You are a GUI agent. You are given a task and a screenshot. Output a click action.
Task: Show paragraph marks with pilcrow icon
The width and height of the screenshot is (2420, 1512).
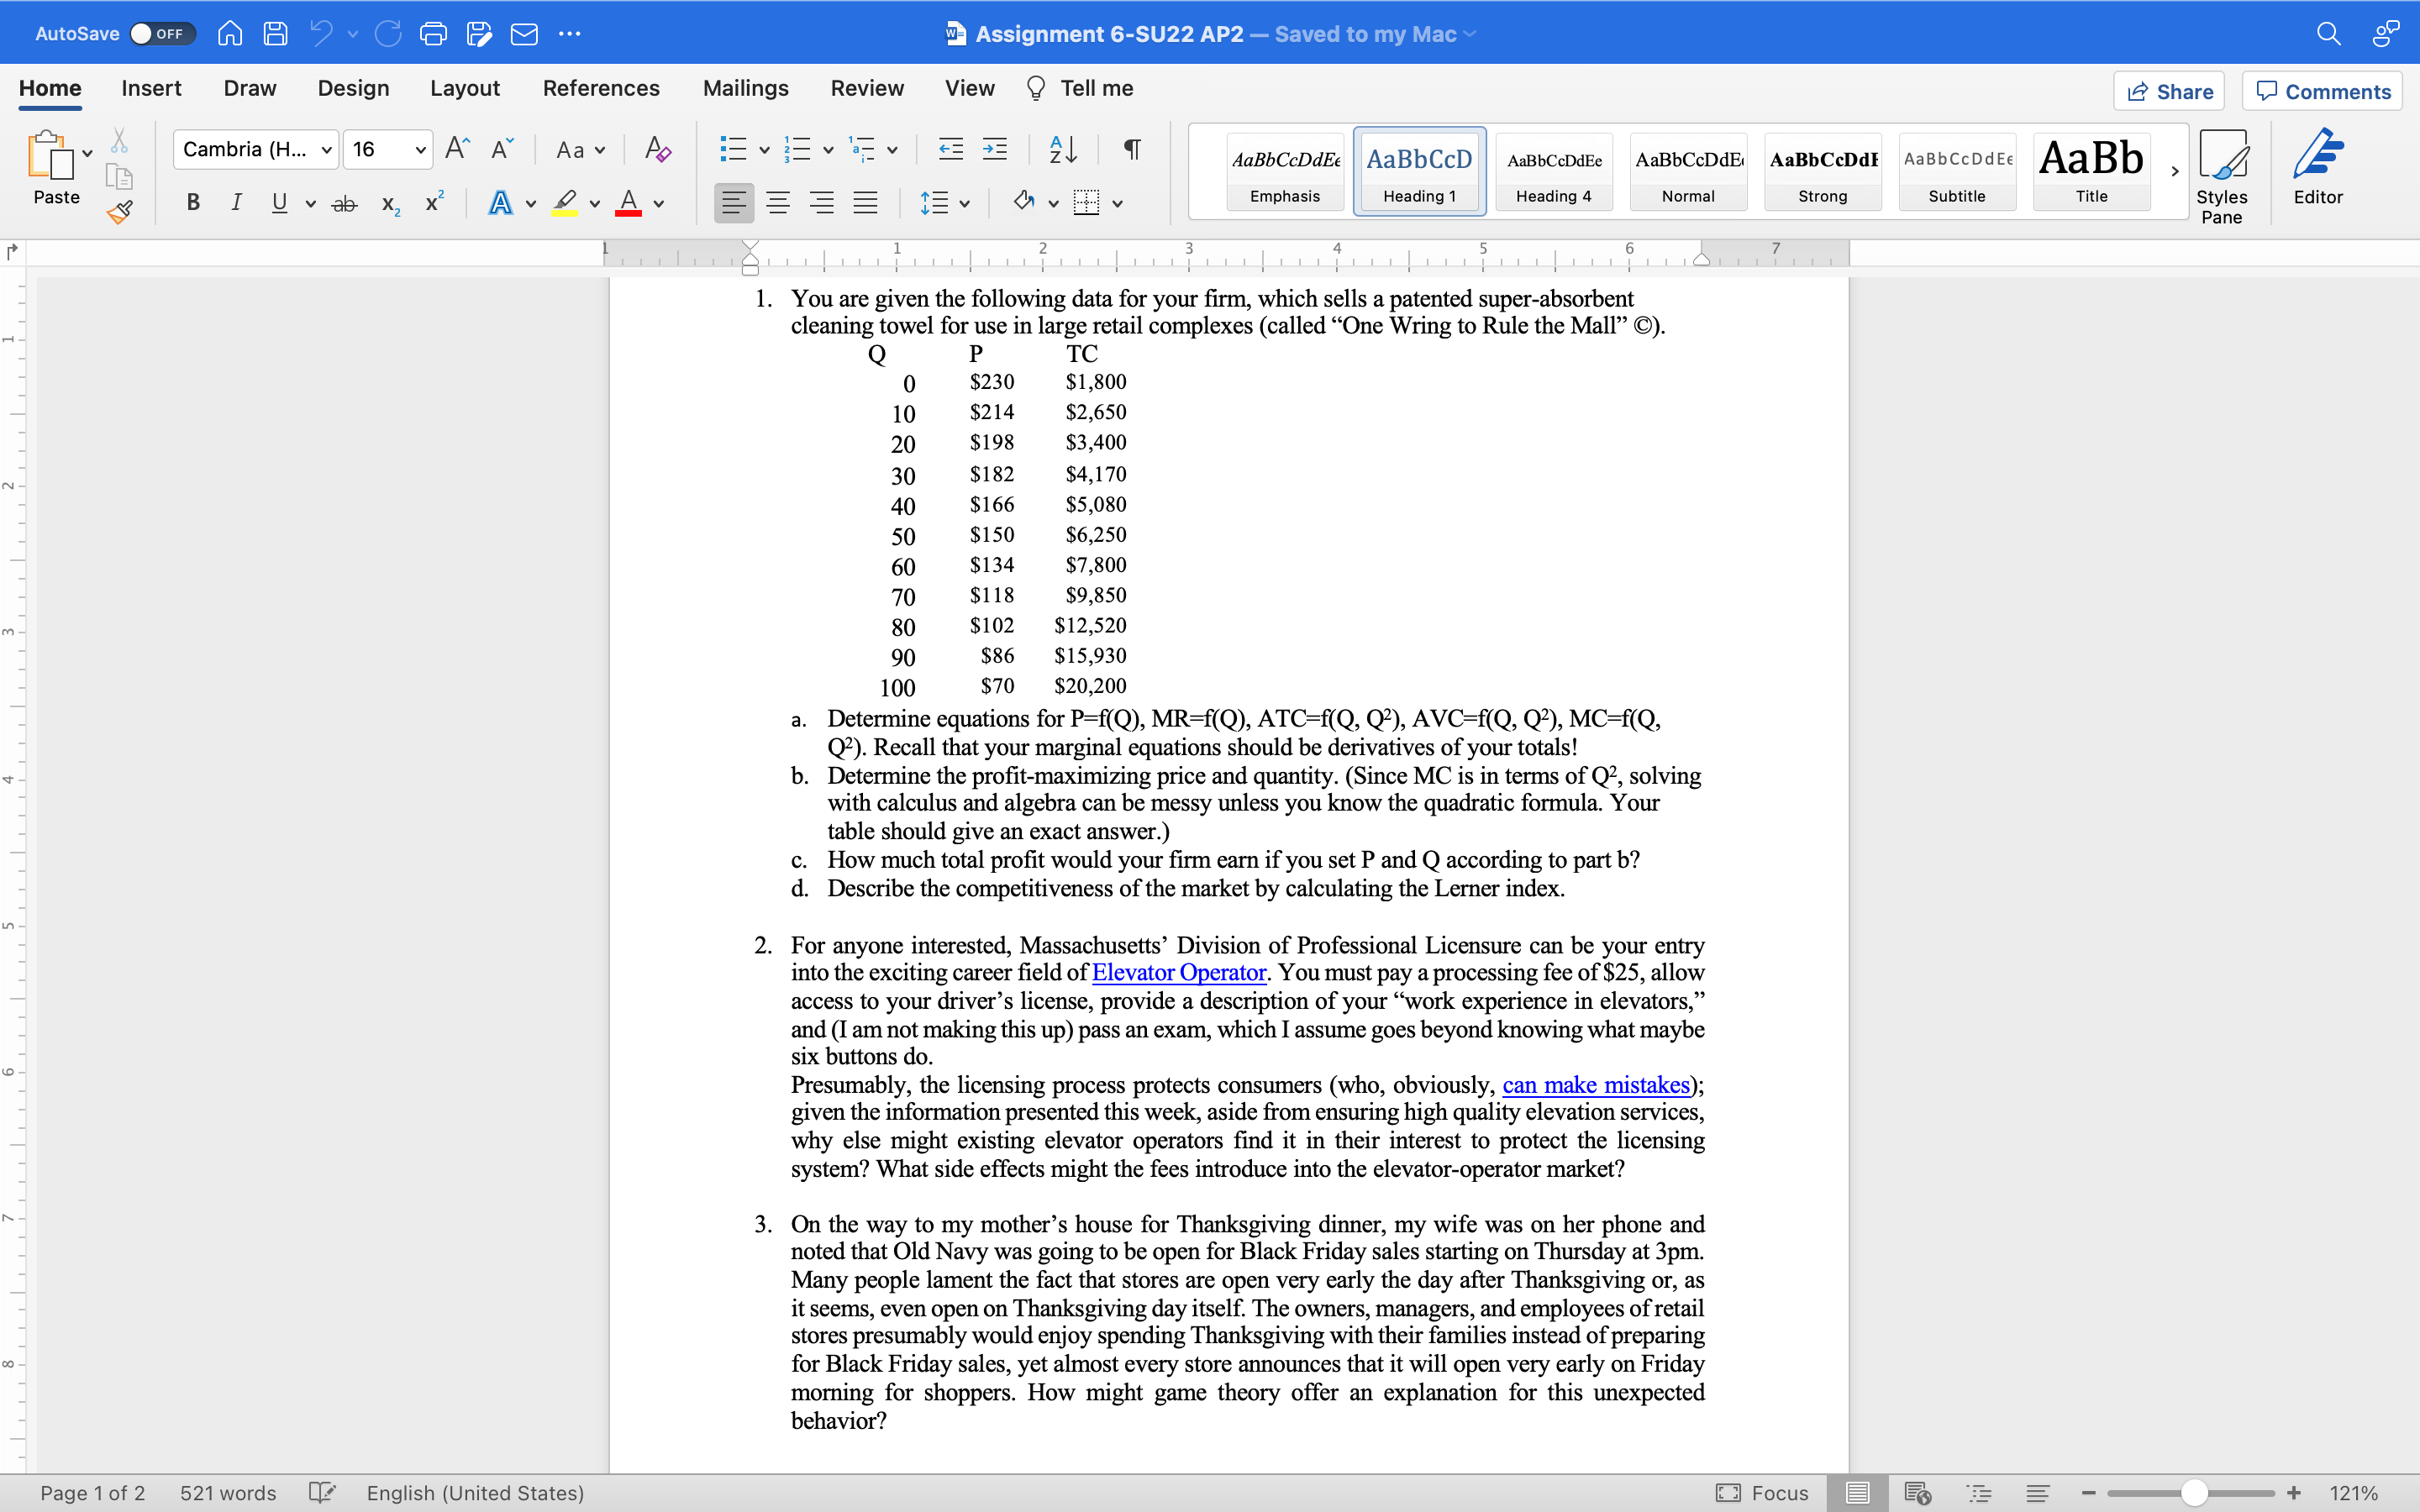[1132, 150]
